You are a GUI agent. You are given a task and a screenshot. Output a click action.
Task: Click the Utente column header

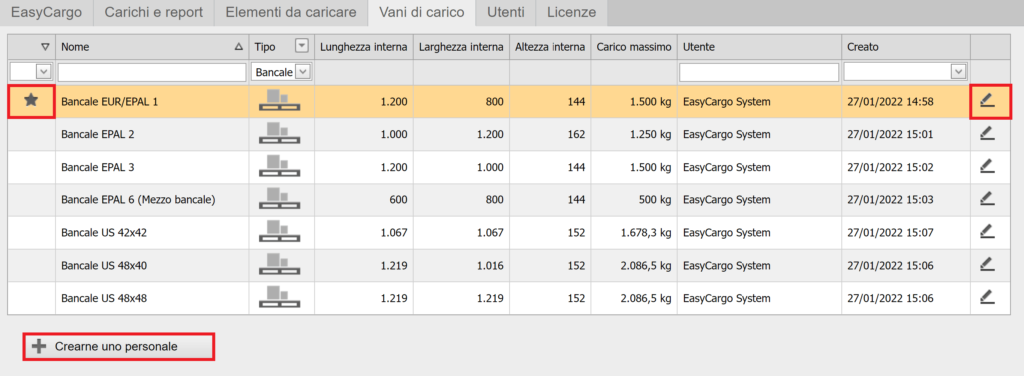759,46
